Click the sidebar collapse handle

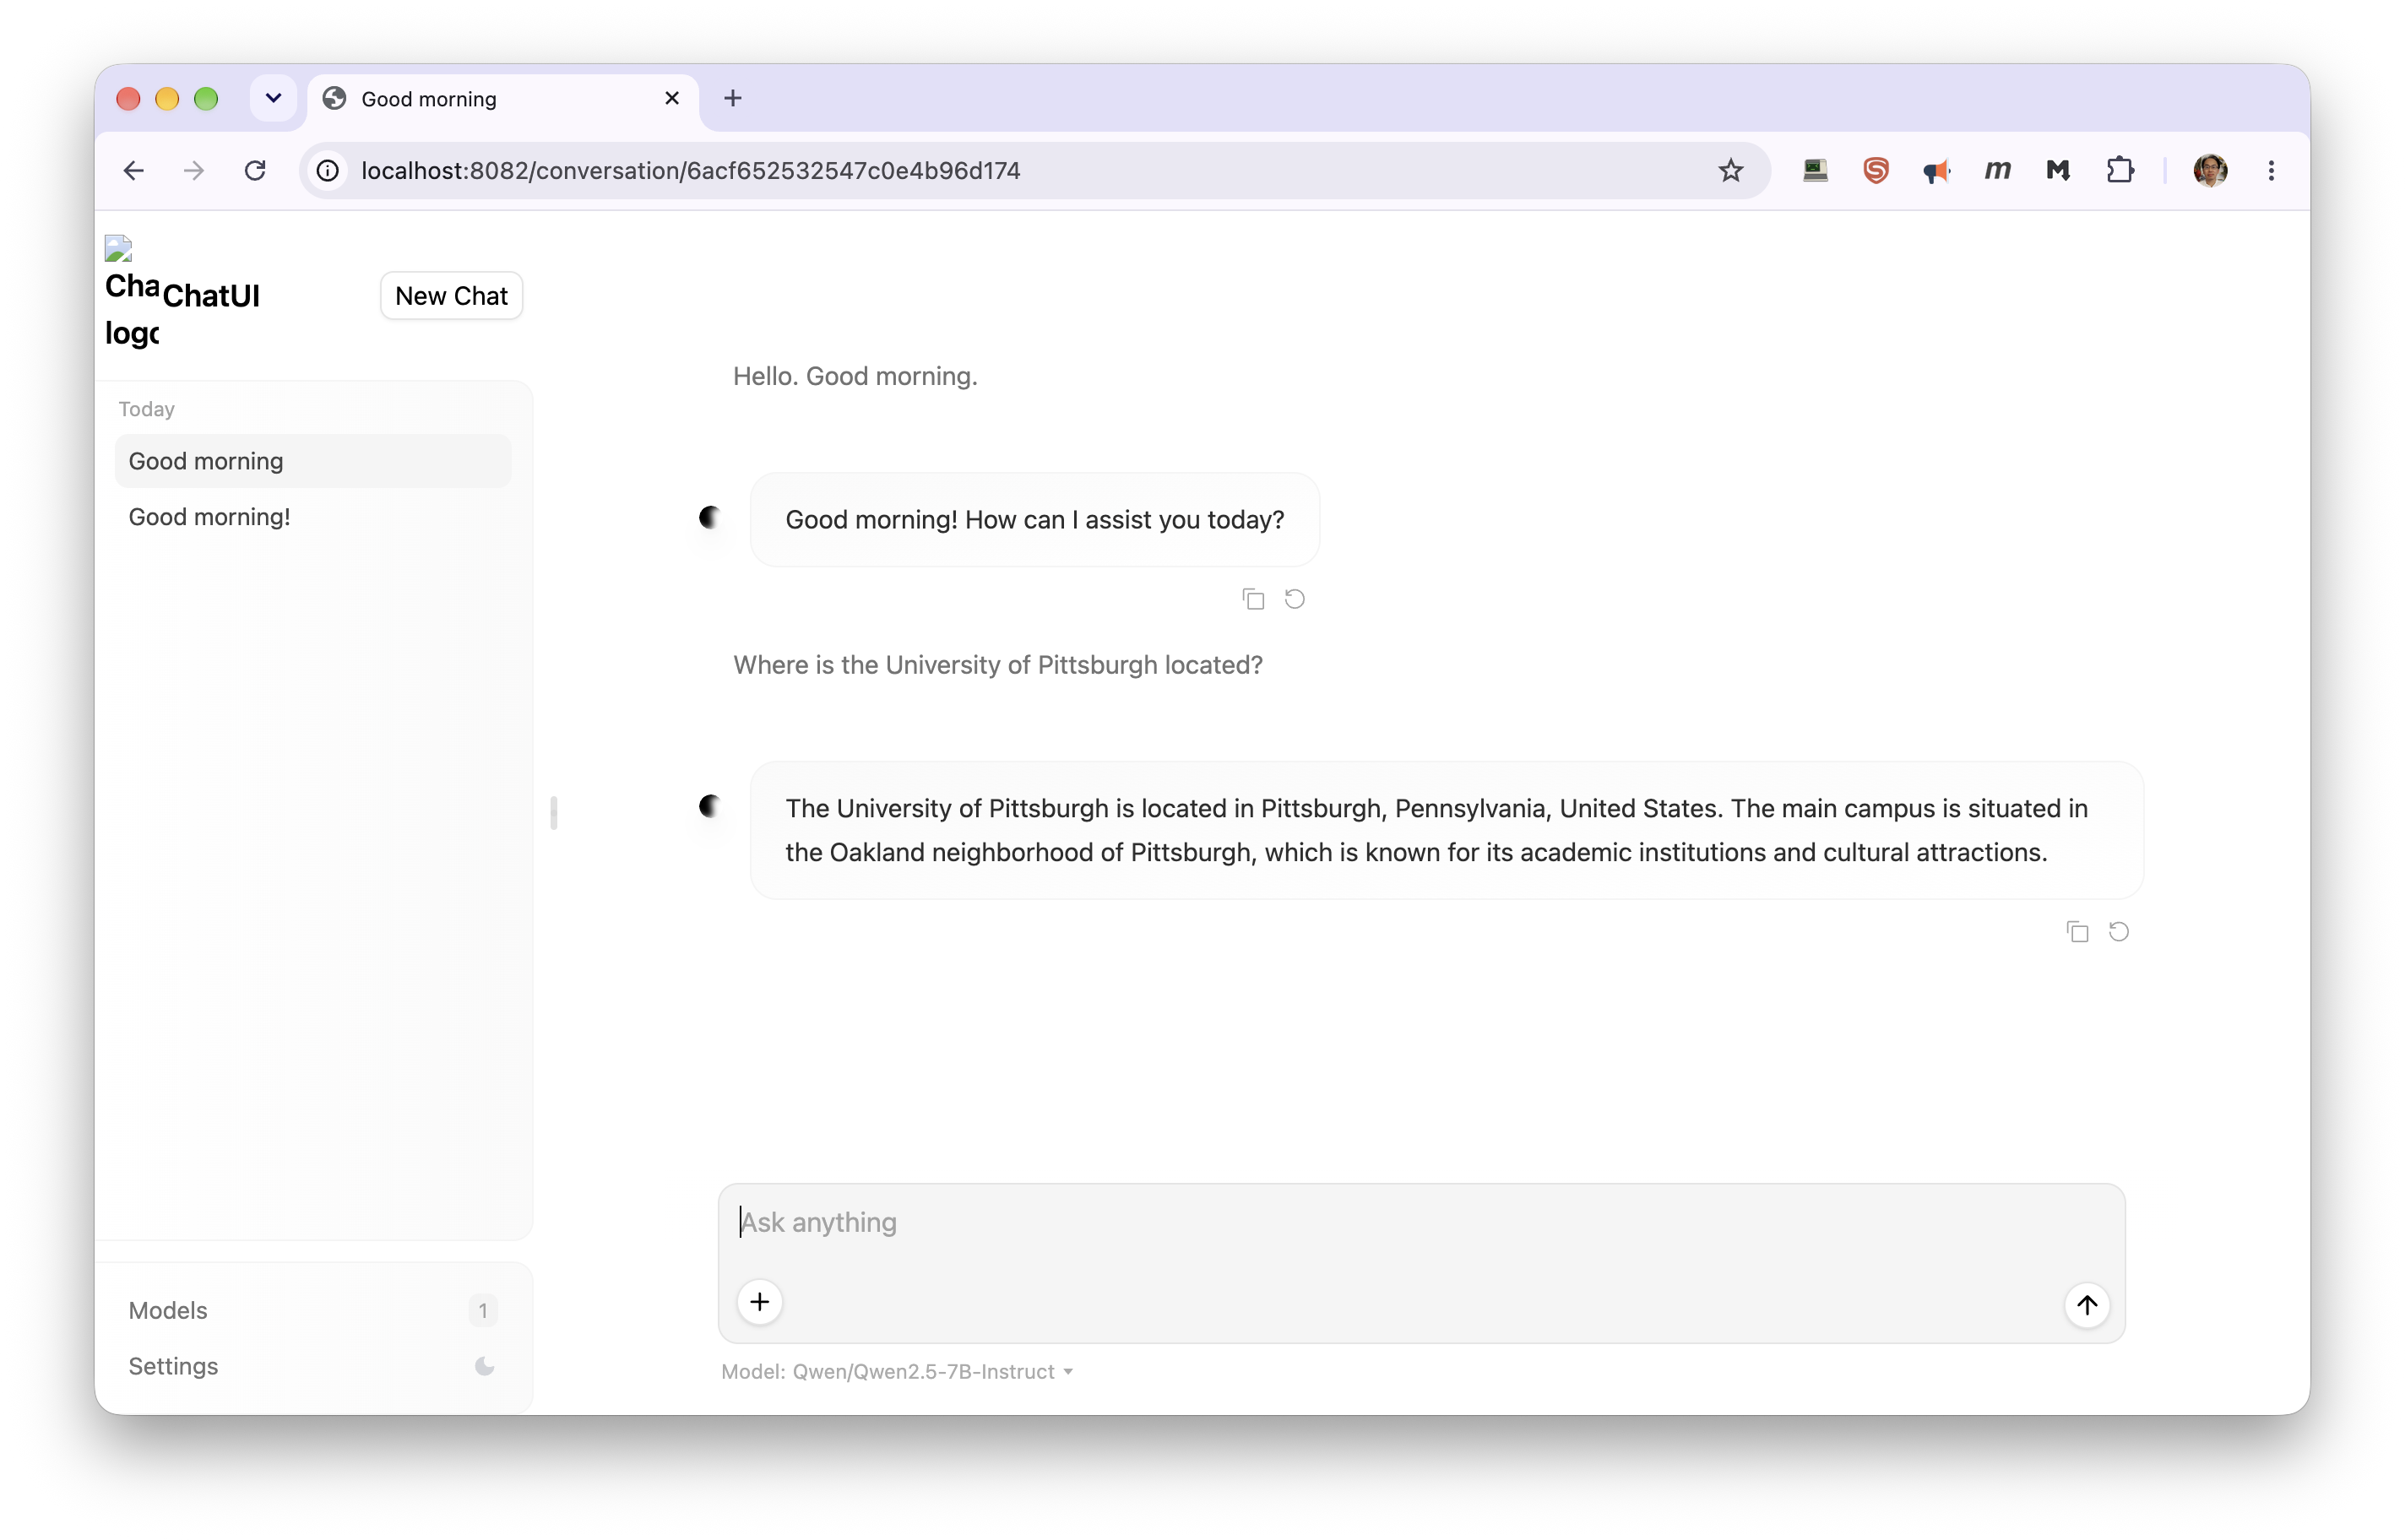554,813
